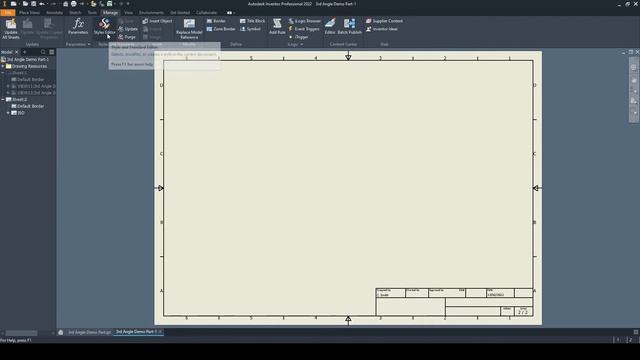Open Supplier Content

click(384, 21)
